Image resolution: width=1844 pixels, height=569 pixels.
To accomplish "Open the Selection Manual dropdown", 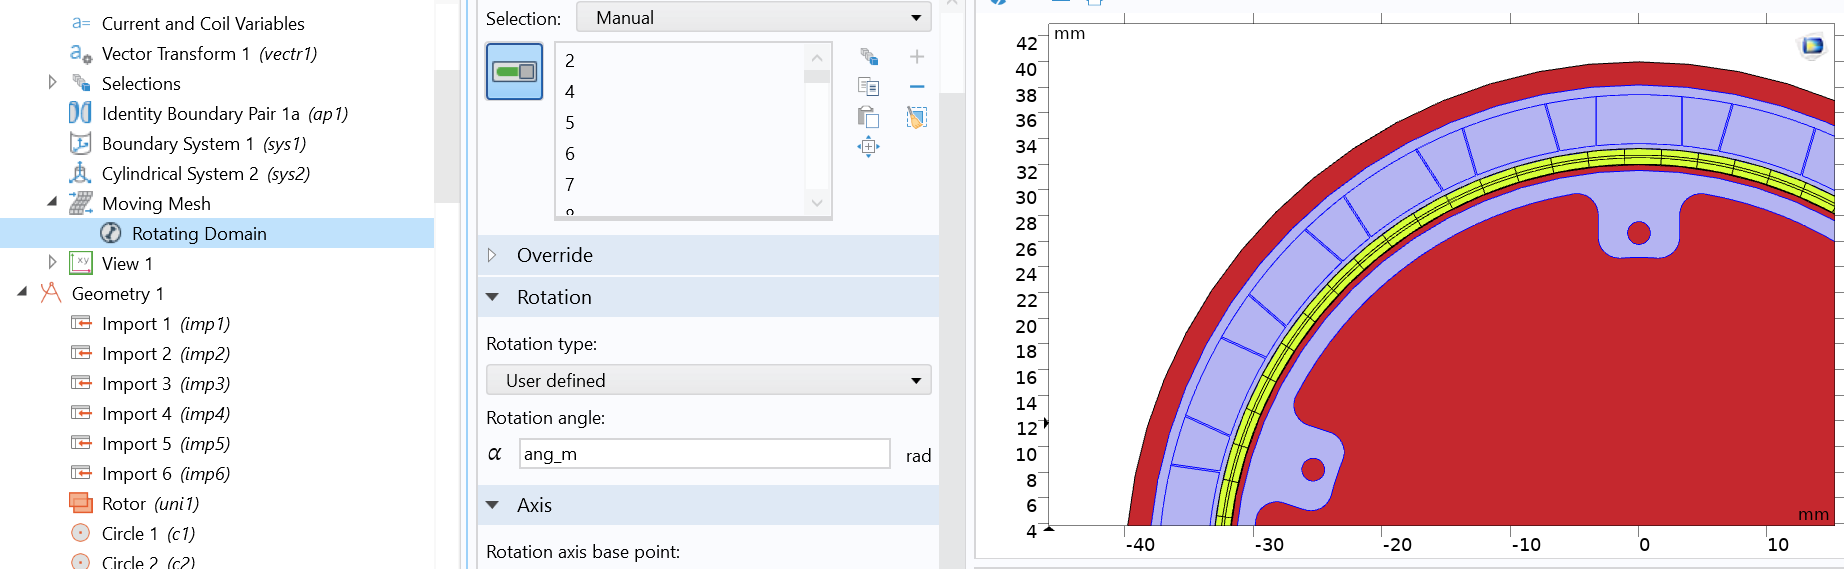I will pyautogui.click(x=753, y=18).
